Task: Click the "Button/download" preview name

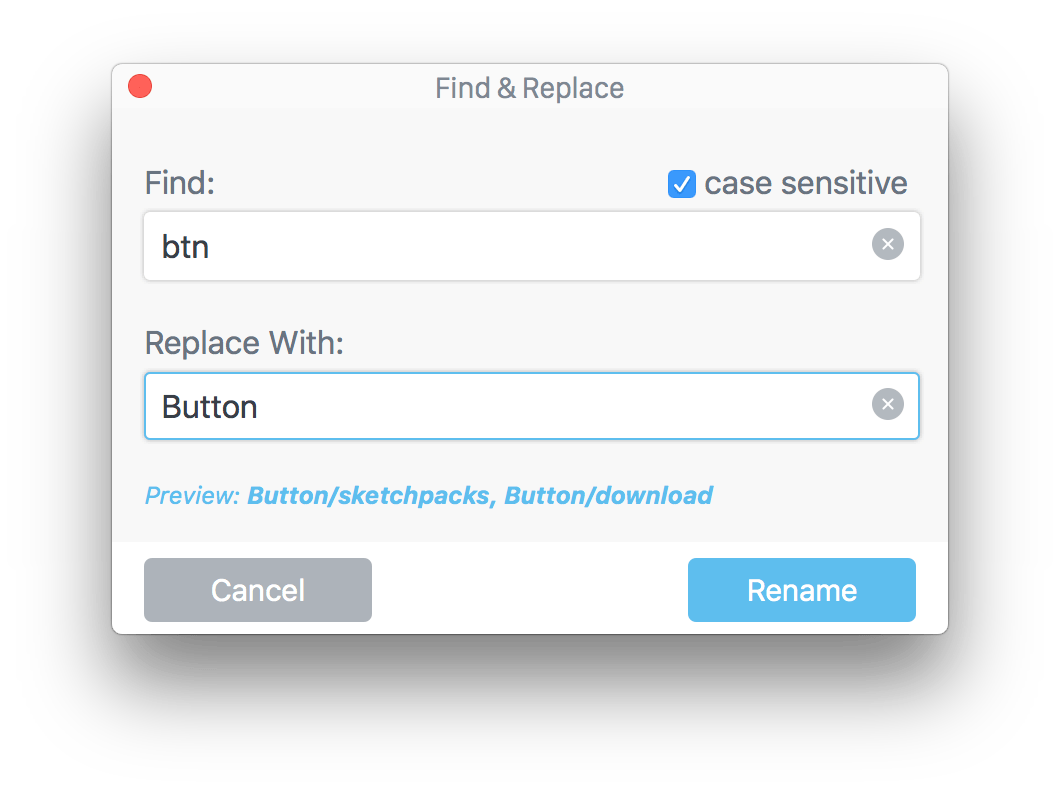Action: [x=608, y=495]
